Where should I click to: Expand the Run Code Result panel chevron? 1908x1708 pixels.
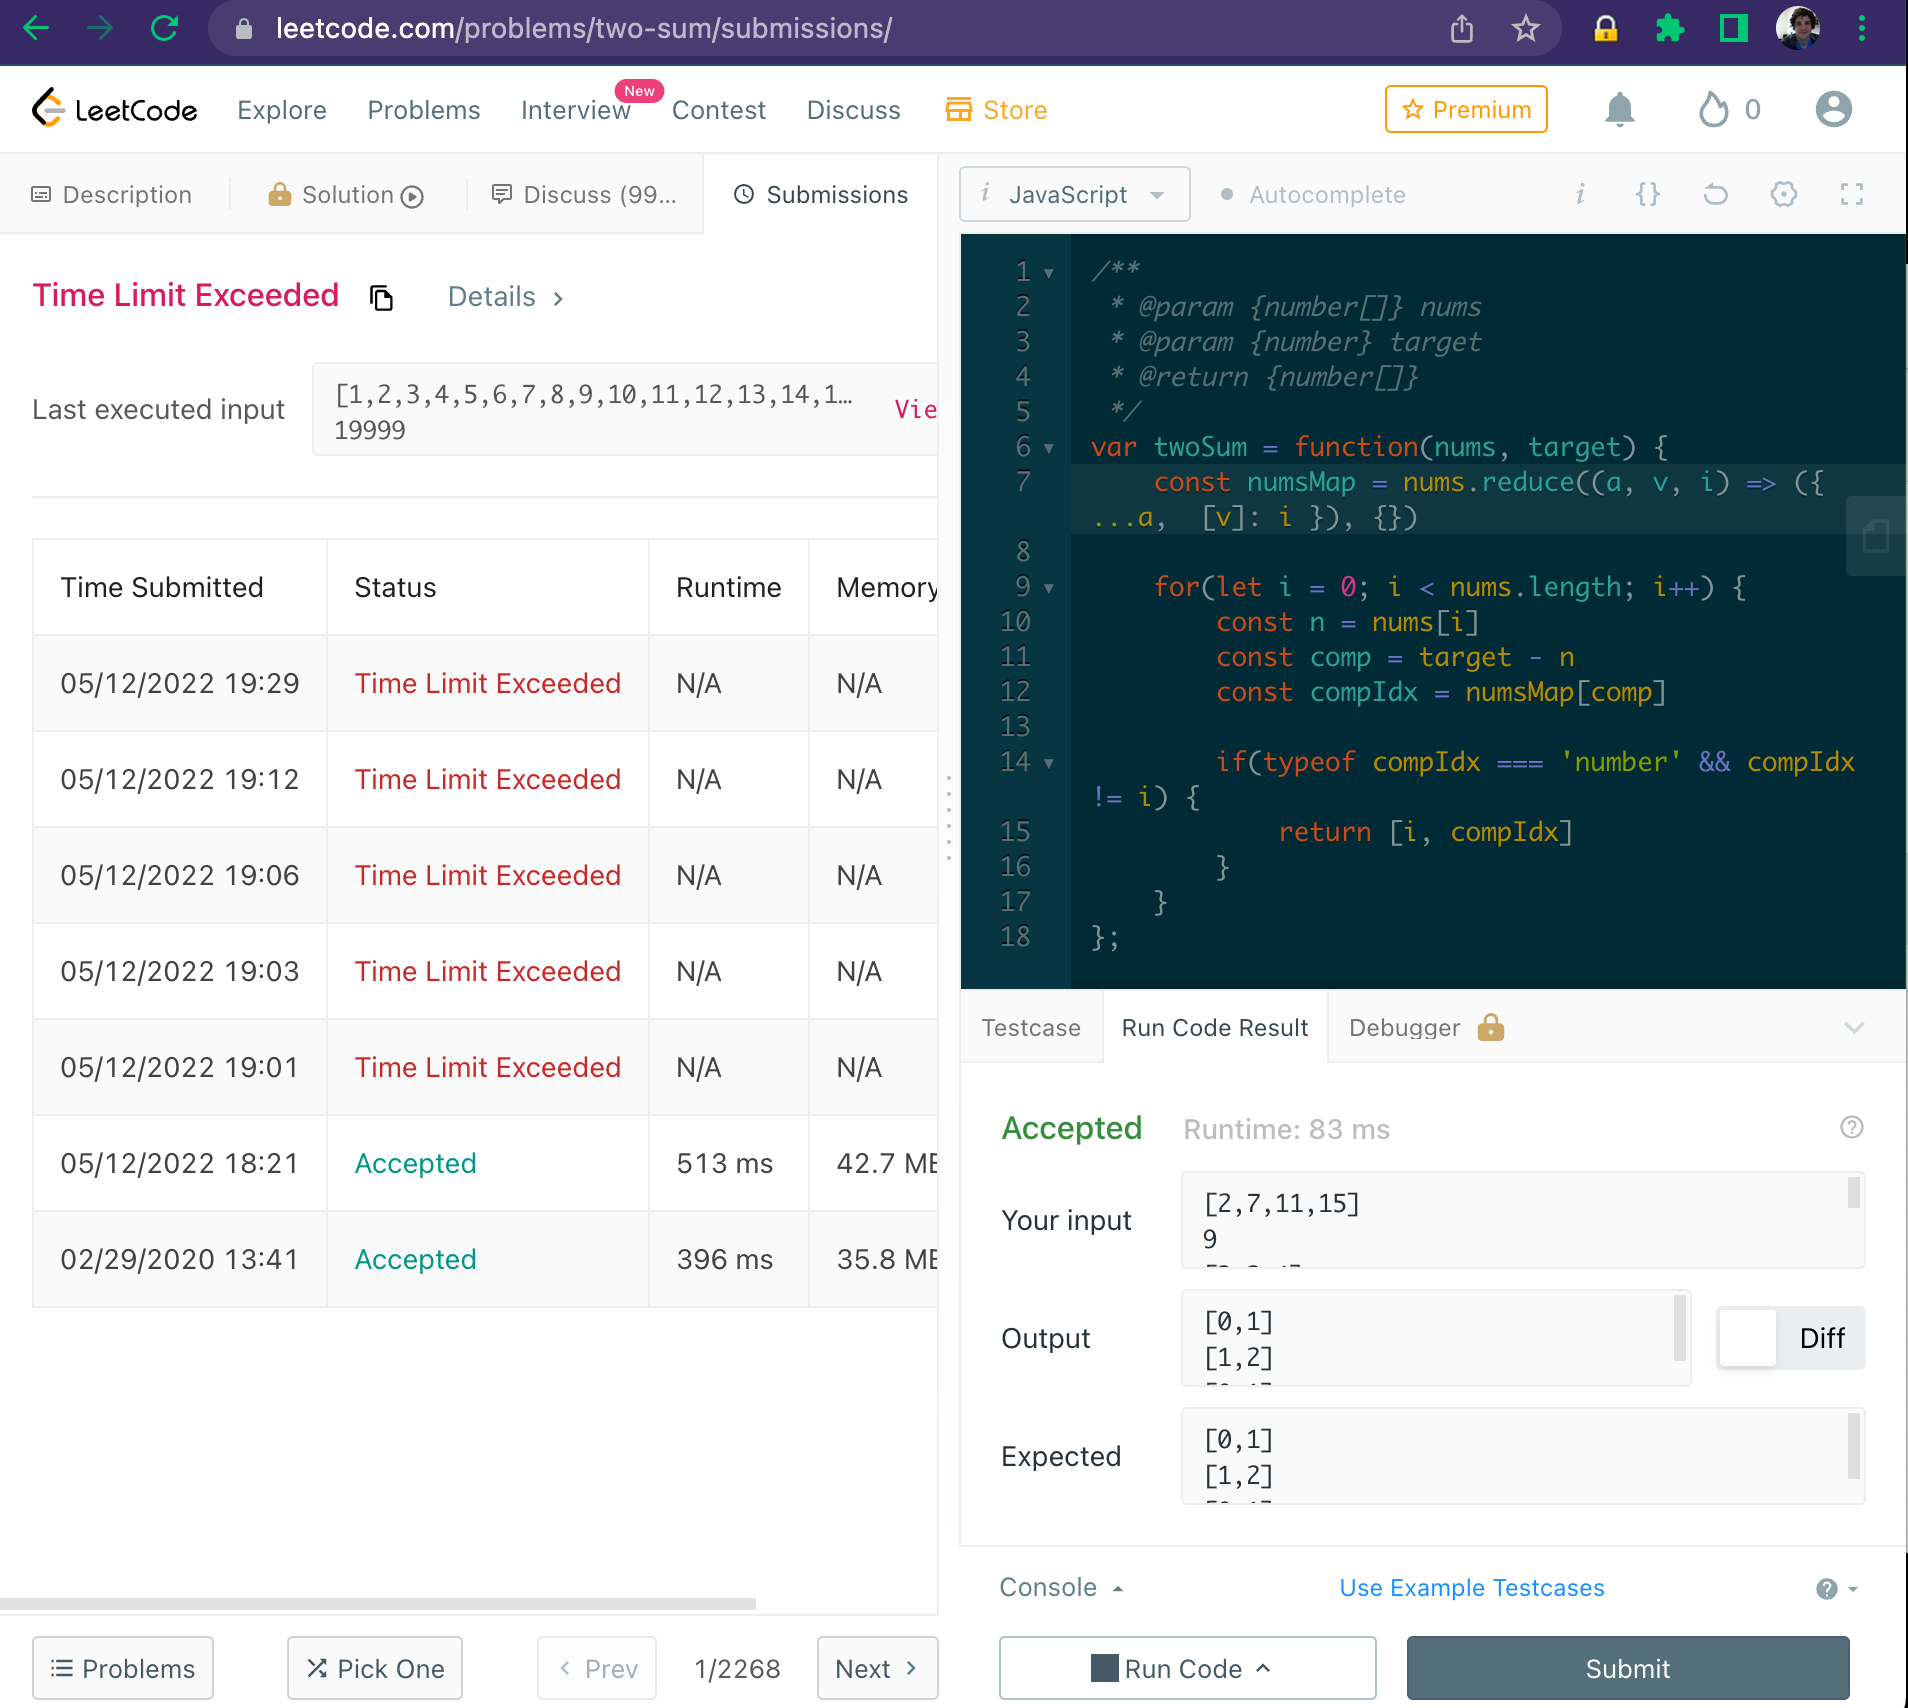tap(1856, 1027)
